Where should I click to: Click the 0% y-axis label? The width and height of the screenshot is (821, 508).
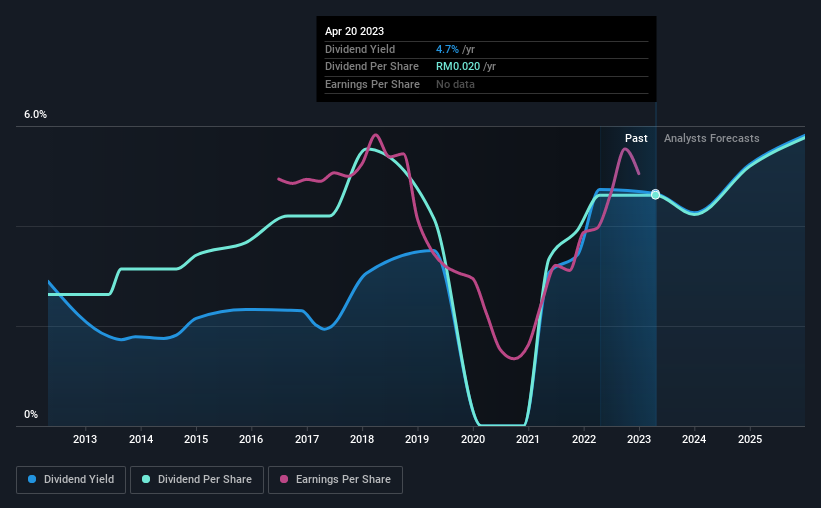click(31, 414)
